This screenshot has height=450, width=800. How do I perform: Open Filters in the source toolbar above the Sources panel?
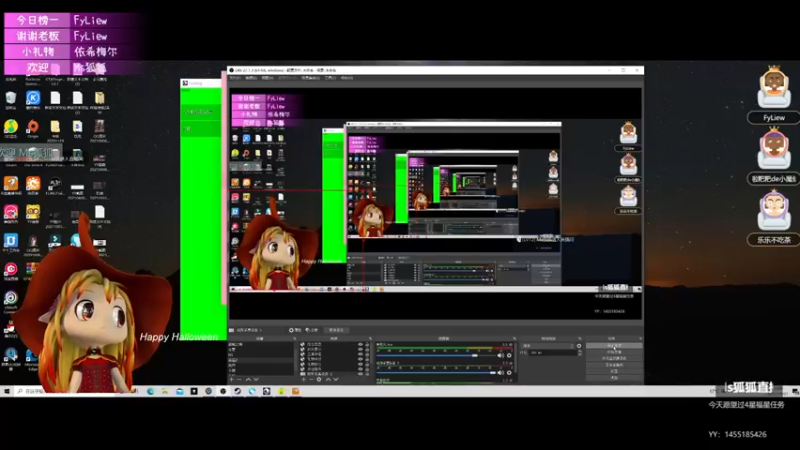311,330
